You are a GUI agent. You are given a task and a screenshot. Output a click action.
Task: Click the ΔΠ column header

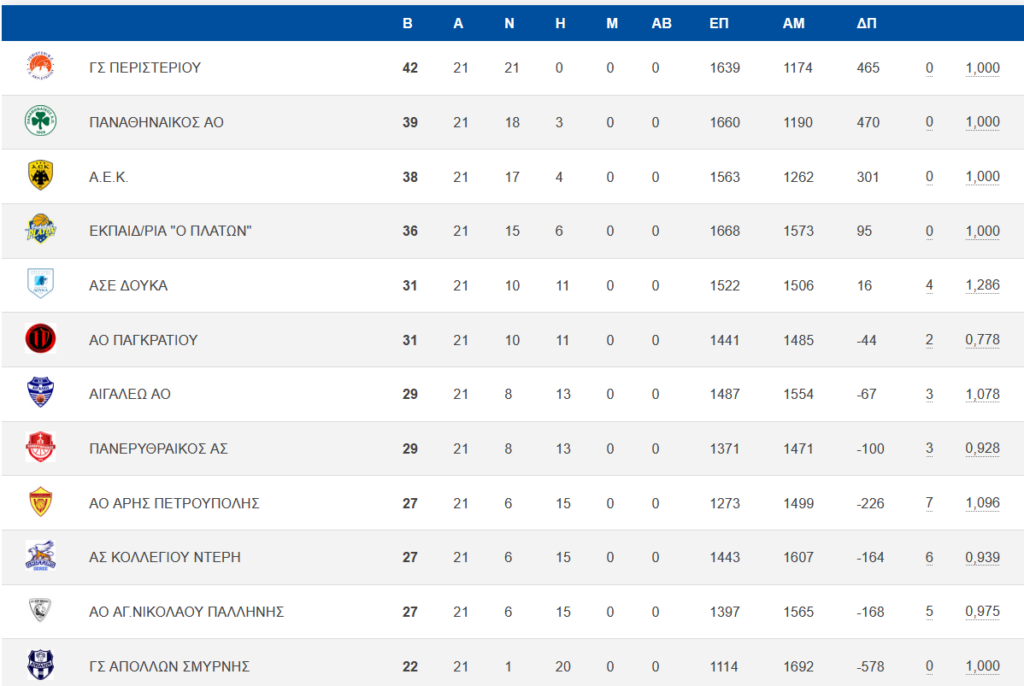pos(867,24)
